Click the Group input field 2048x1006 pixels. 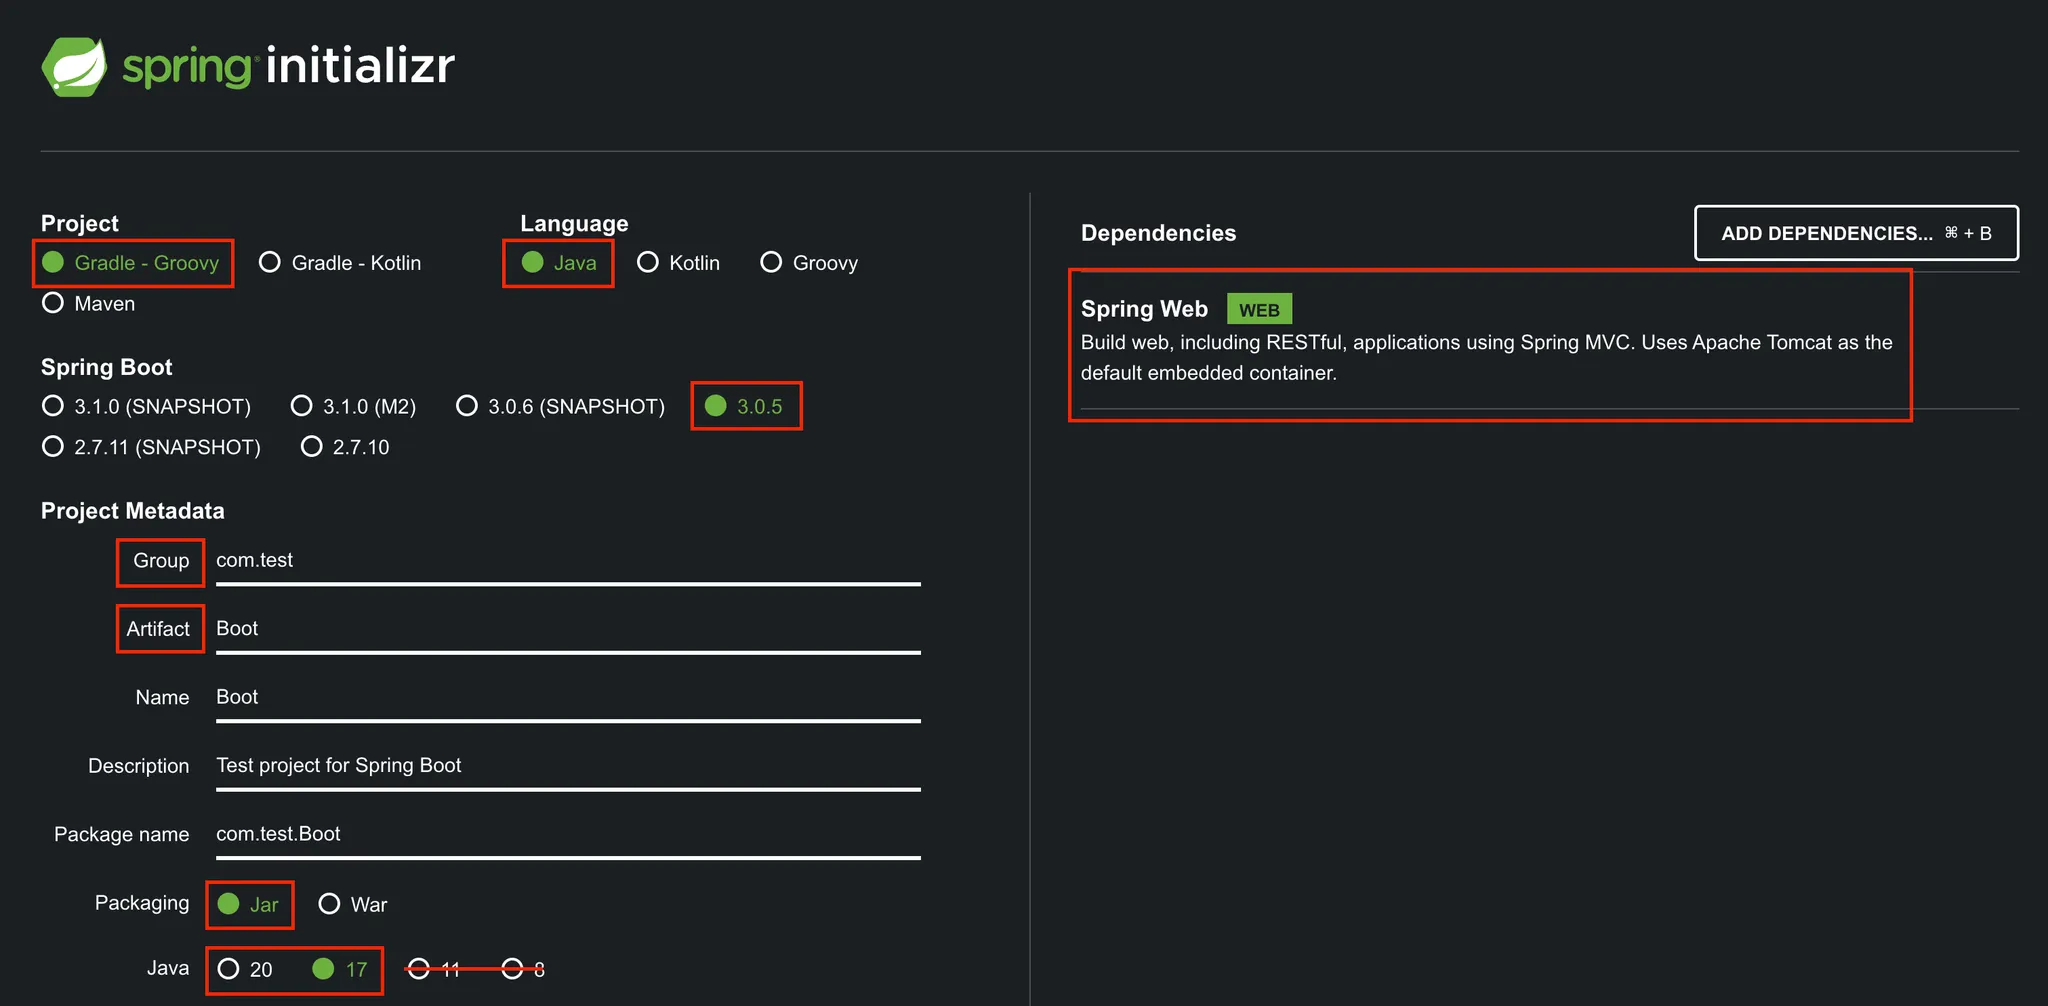pyautogui.click(x=568, y=561)
